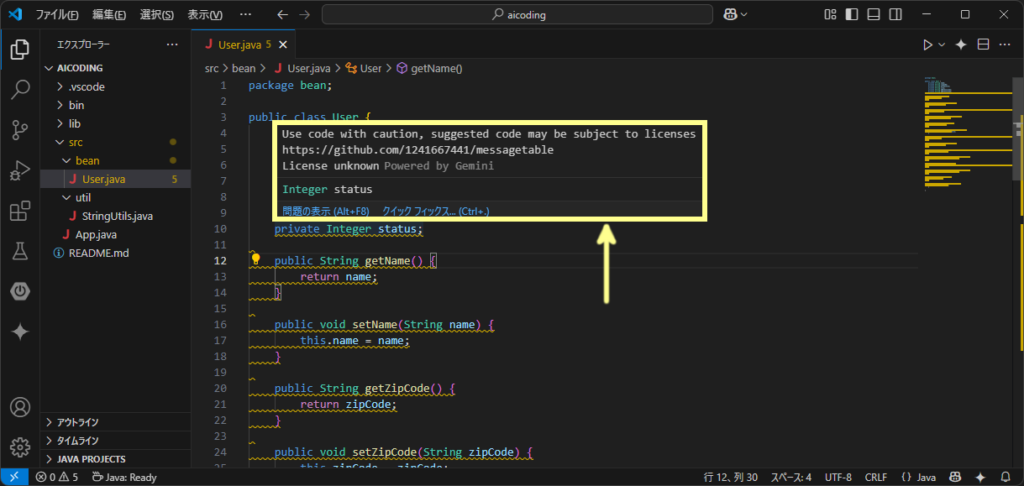Open the 表示(V) menu
This screenshot has height=486, width=1024.
coord(205,14)
